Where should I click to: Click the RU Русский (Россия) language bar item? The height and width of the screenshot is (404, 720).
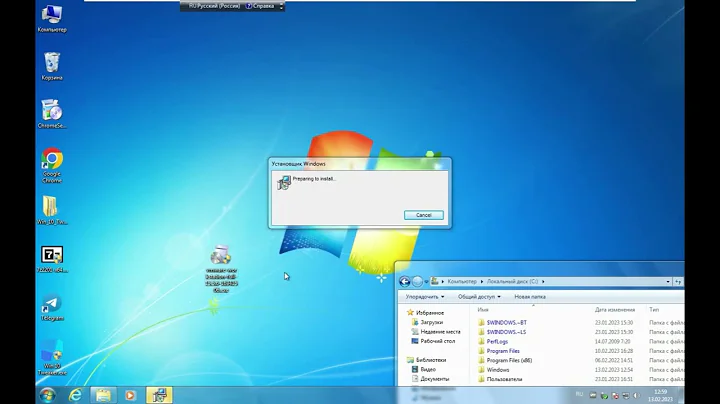(214, 6)
